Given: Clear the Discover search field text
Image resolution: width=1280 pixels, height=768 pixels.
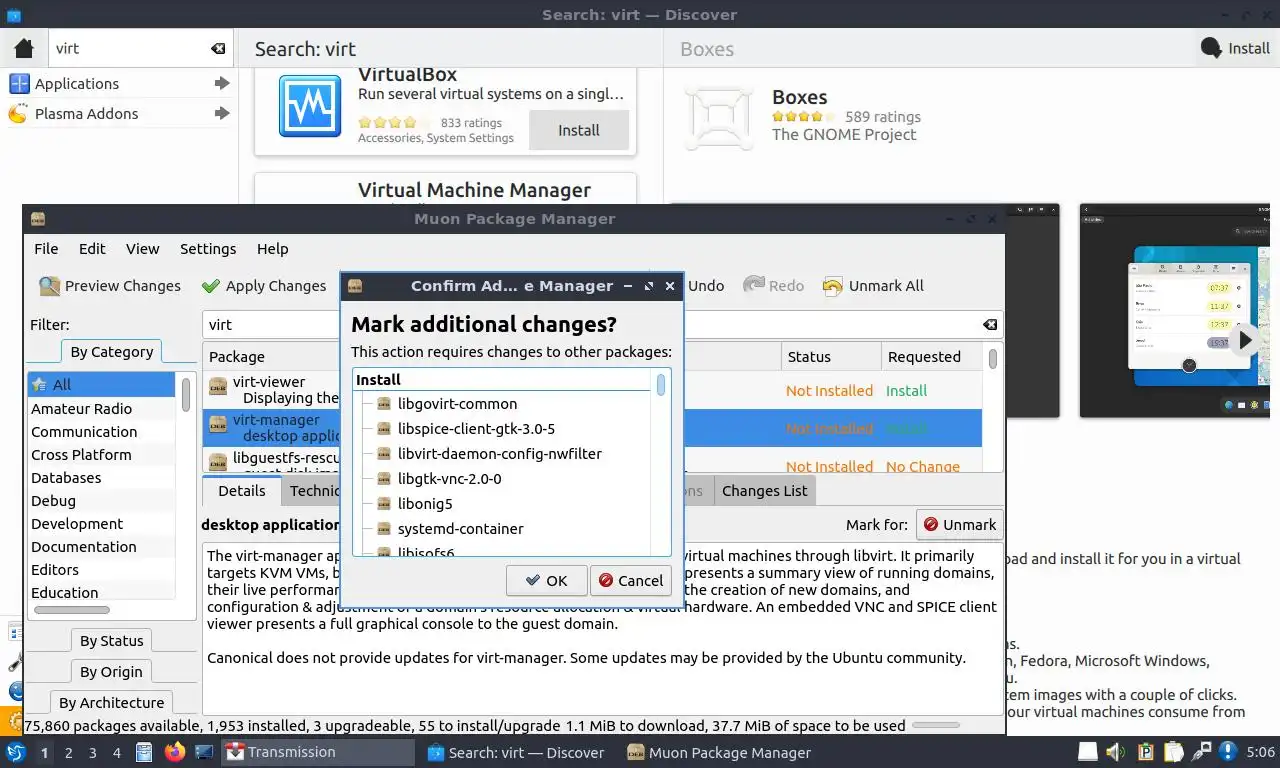Looking at the screenshot, I should 218,48.
